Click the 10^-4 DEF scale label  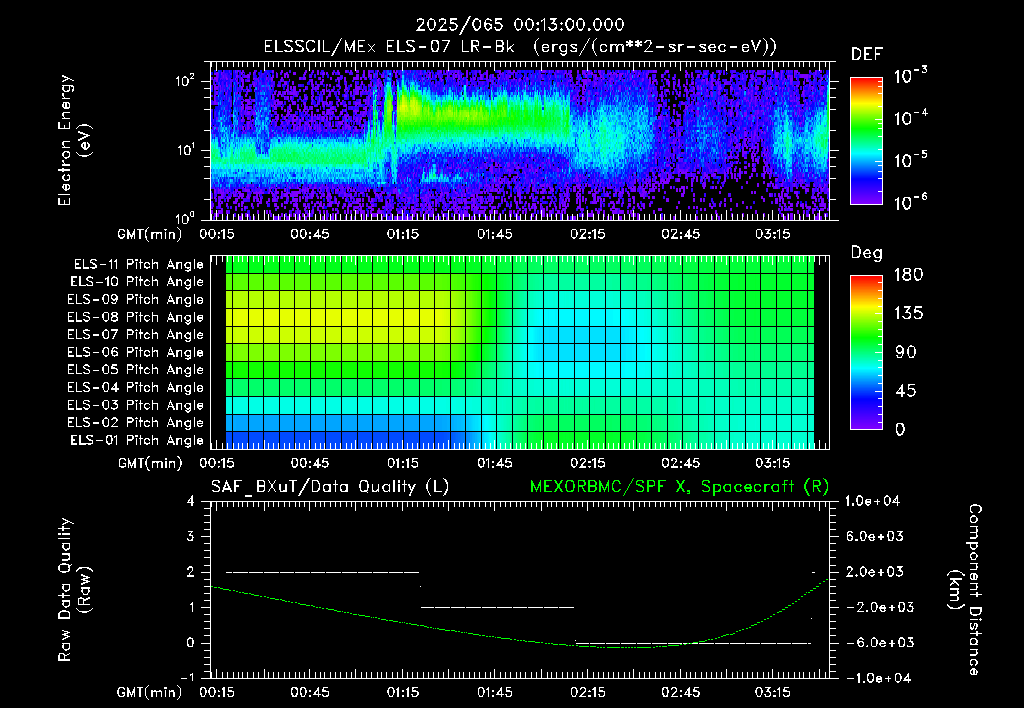click(x=910, y=118)
